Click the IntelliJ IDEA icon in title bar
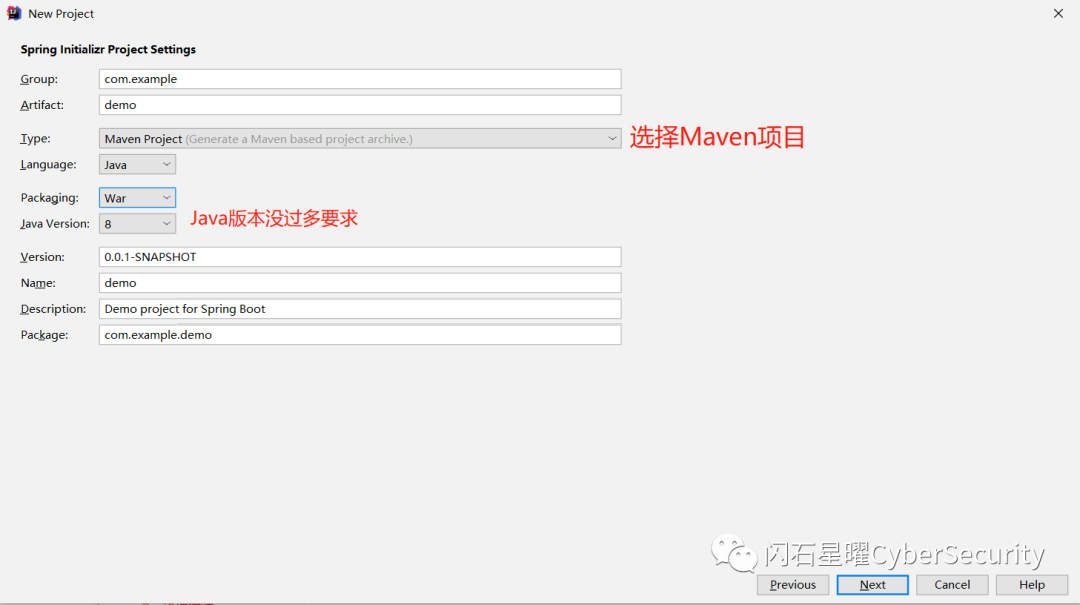The width and height of the screenshot is (1080, 605). point(14,14)
